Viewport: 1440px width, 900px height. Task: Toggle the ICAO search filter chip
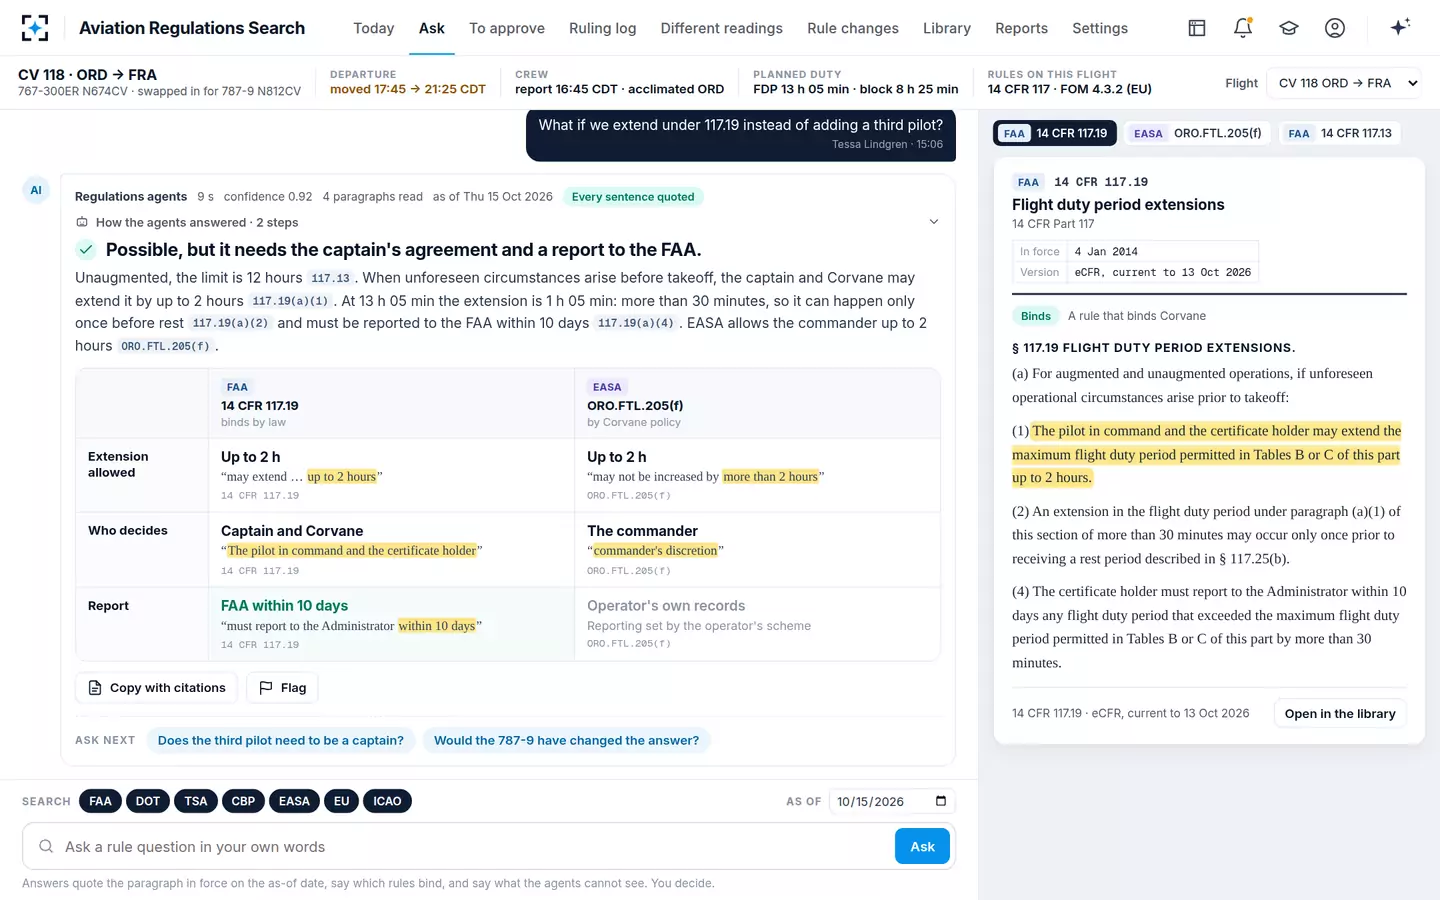387,801
